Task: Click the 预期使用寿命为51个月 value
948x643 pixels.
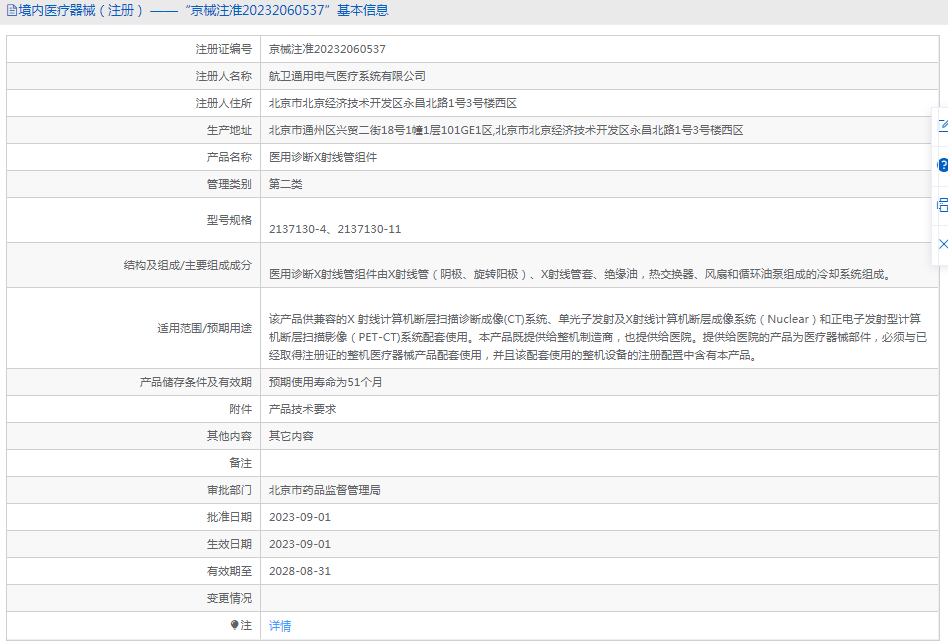Action: click(x=325, y=382)
